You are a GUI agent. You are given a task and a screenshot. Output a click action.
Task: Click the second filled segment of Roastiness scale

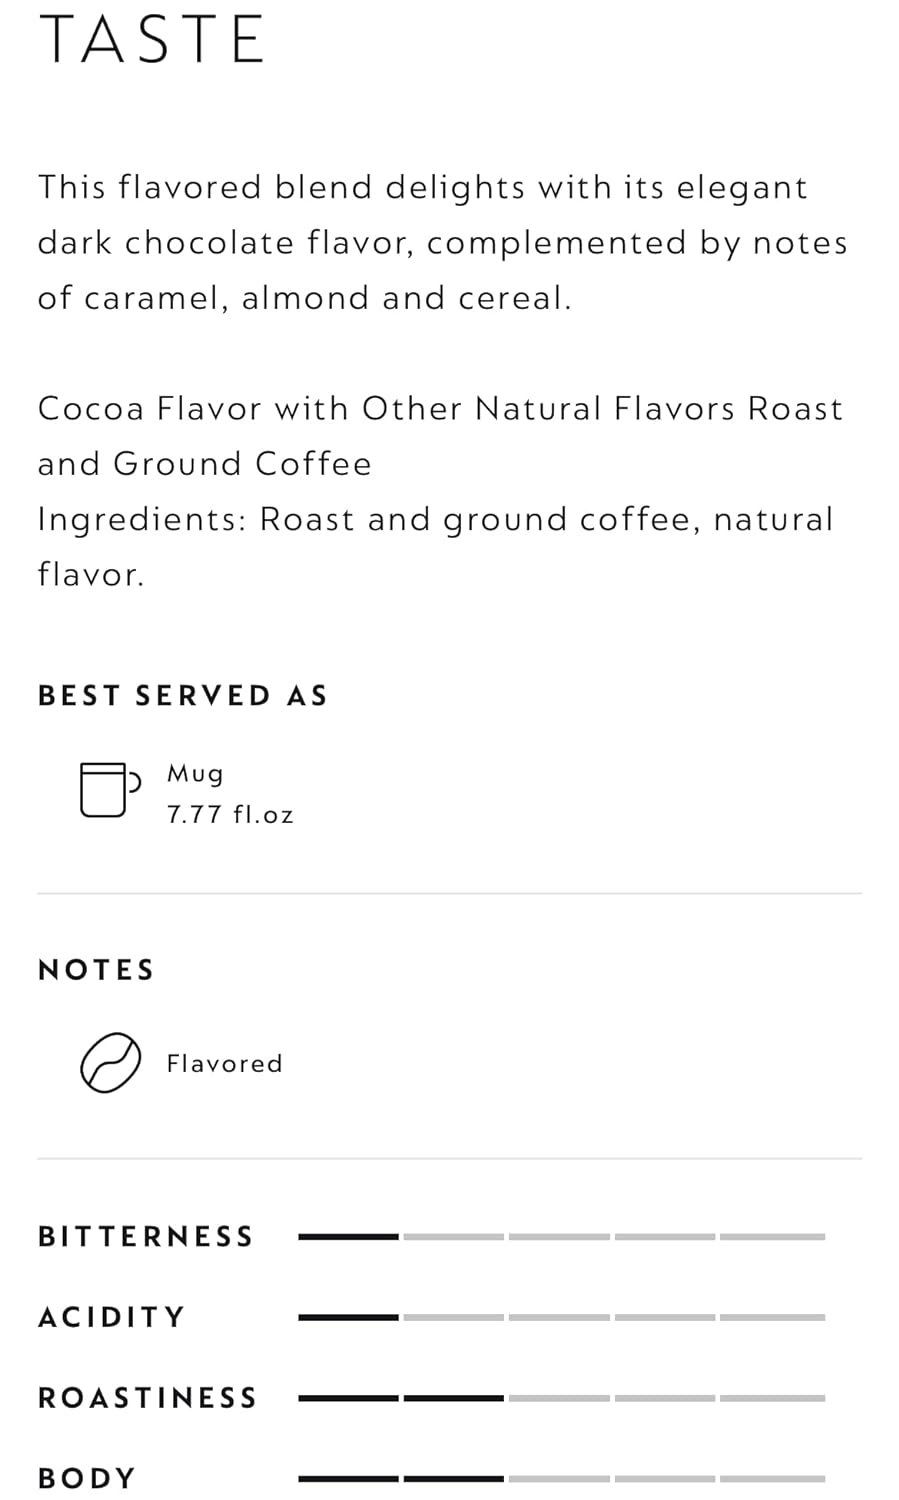tap(454, 1398)
